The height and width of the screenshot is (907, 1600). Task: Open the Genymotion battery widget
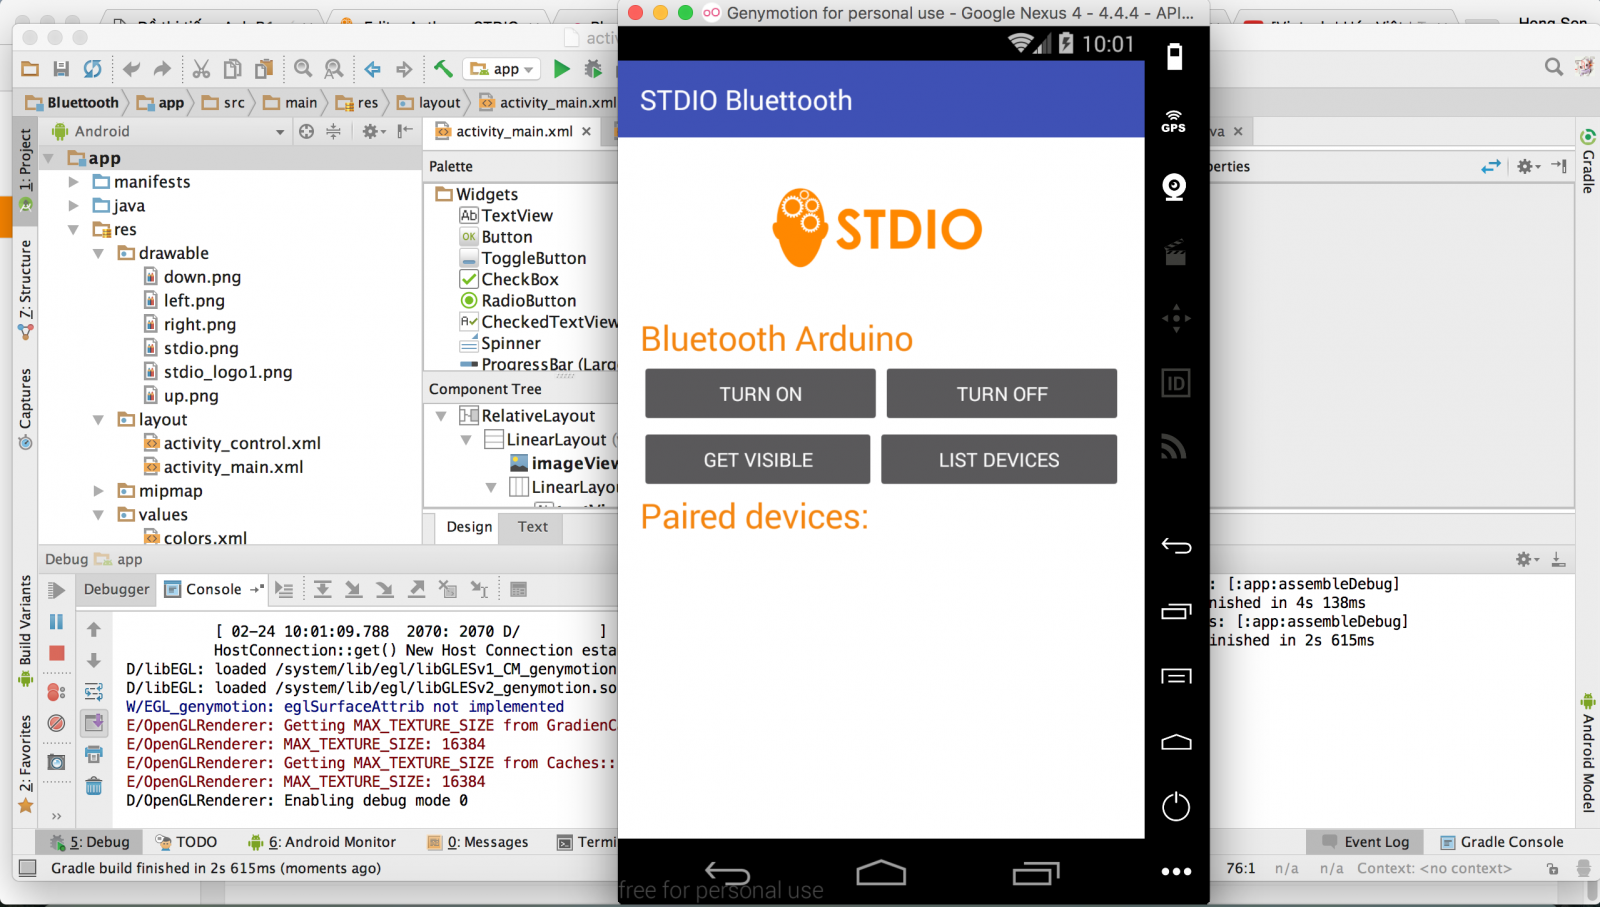[1175, 57]
